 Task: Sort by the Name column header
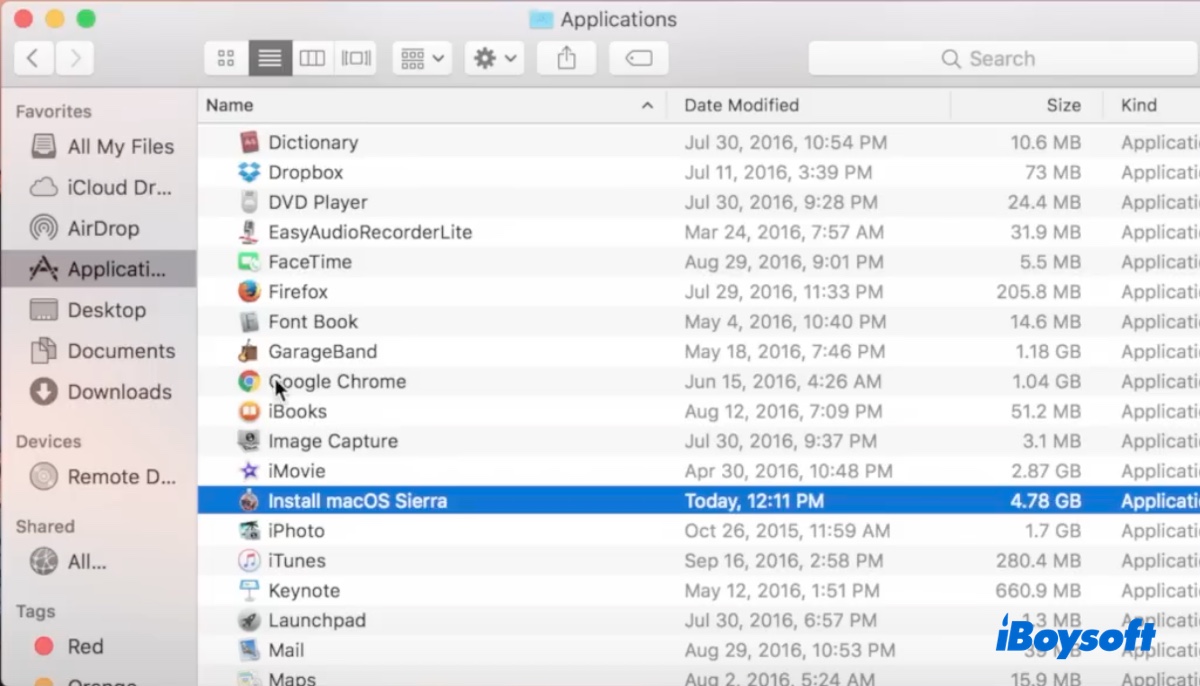coord(230,105)
